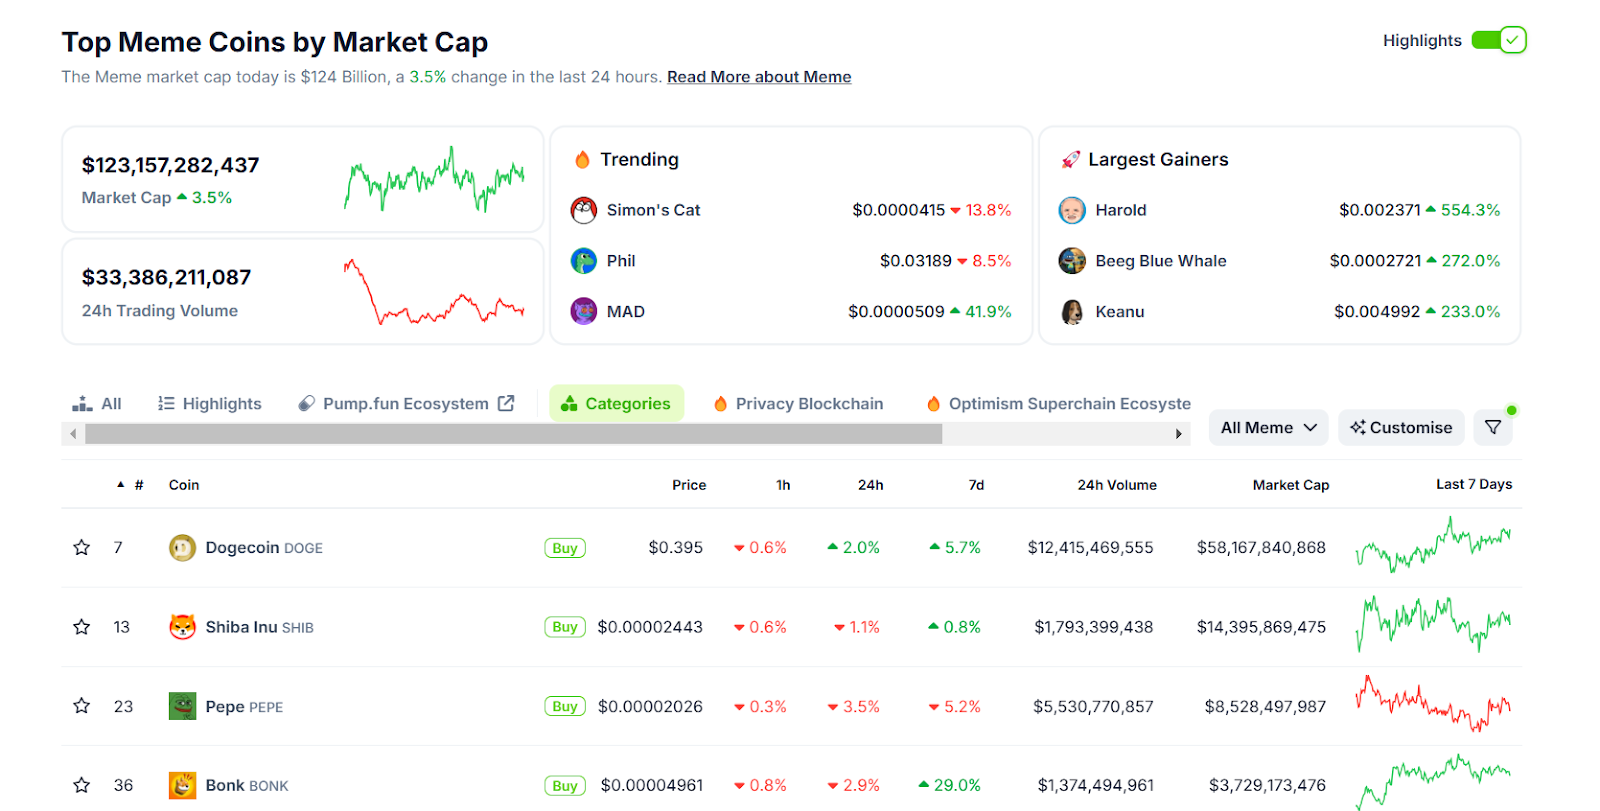The height and width of the screenshot is (811, 1600).
Task: Favorite Shiba Inu with the star icon
Action: pyautogui.click(x=82, y=627)
